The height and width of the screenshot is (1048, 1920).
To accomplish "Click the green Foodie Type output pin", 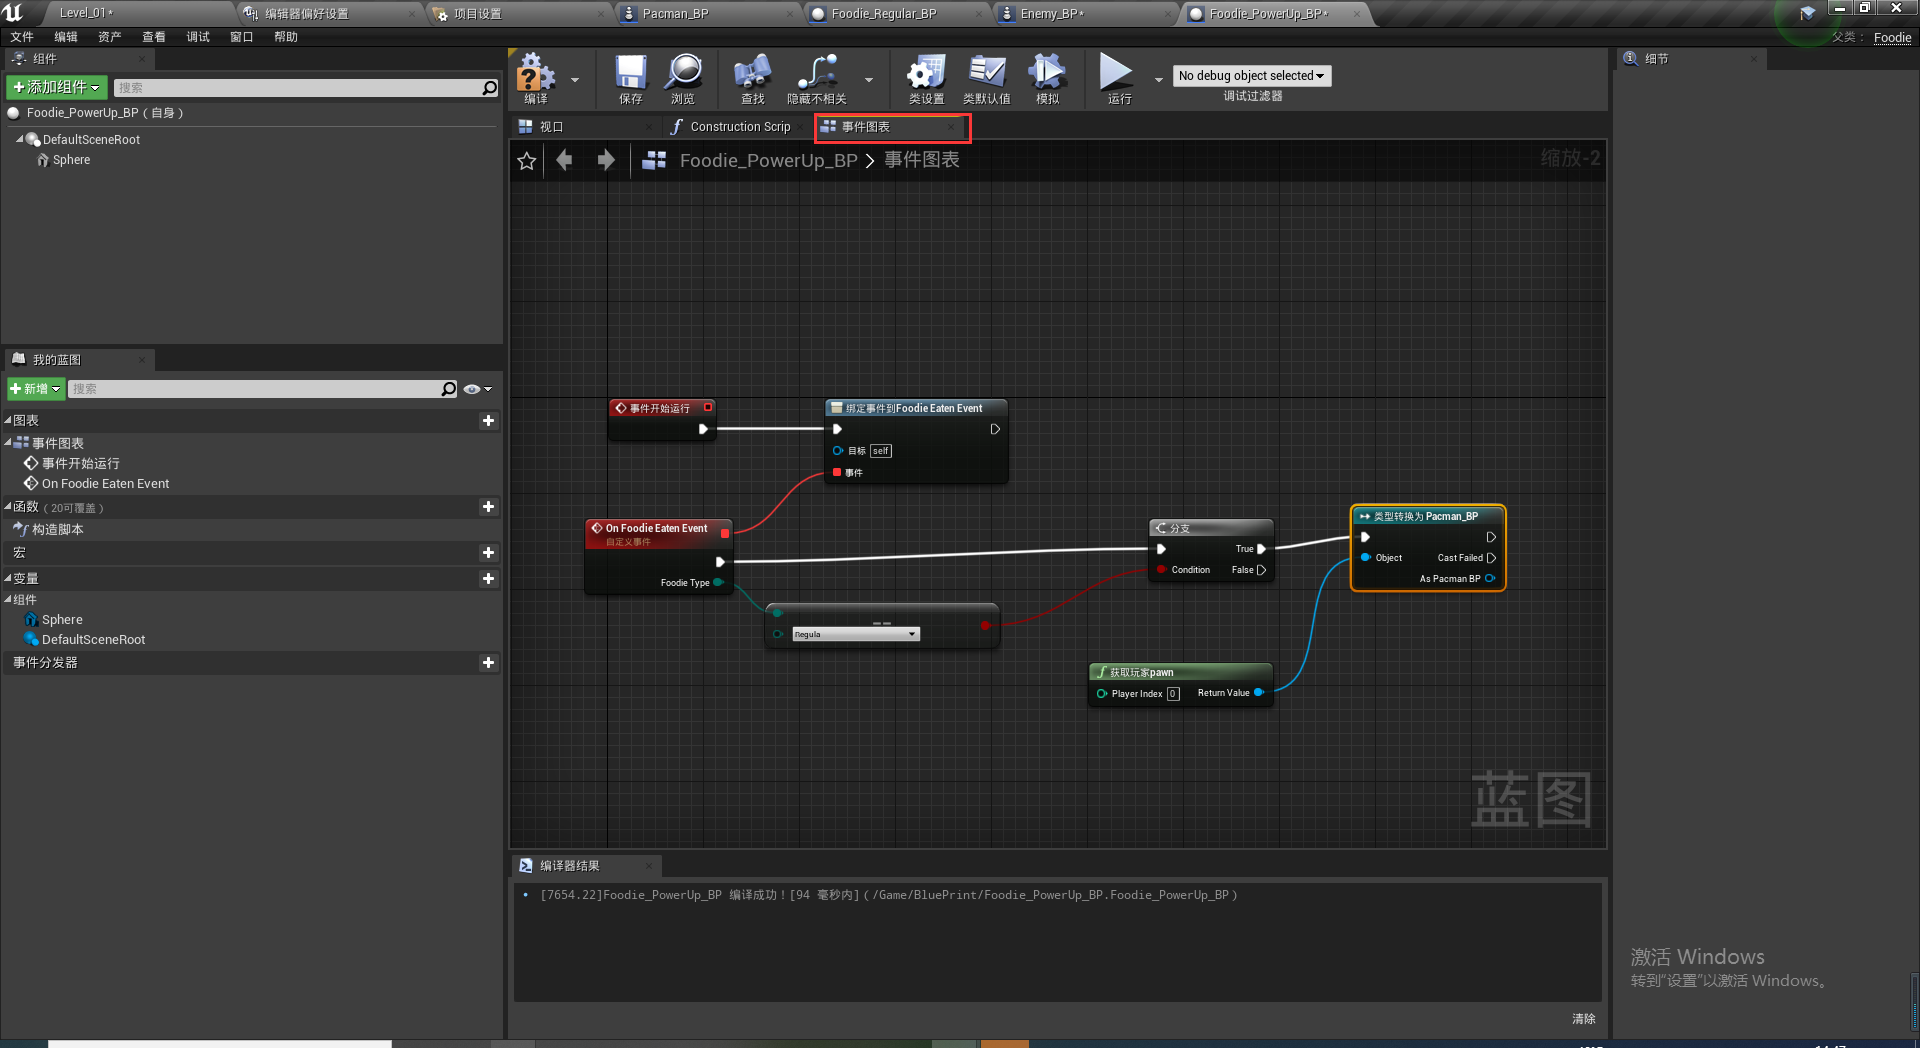I will point(719,582).
